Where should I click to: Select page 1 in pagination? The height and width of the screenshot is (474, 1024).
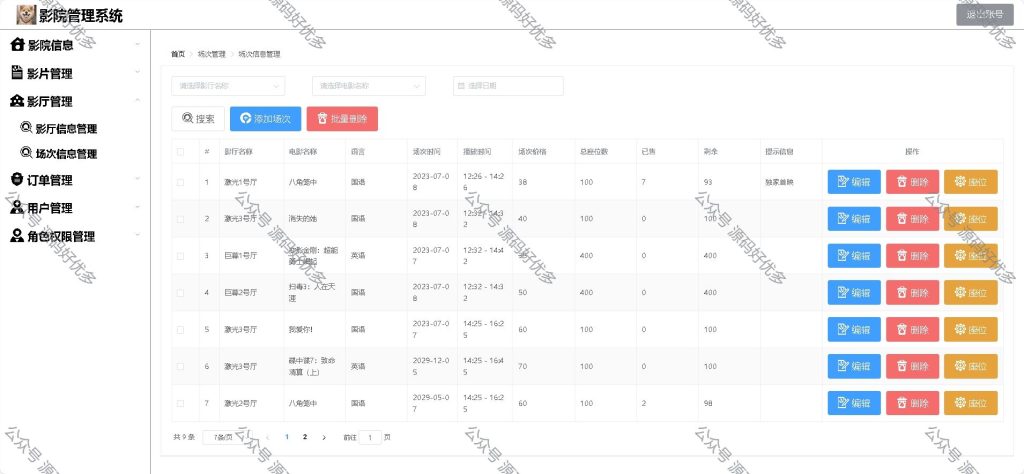coord(287,437)
